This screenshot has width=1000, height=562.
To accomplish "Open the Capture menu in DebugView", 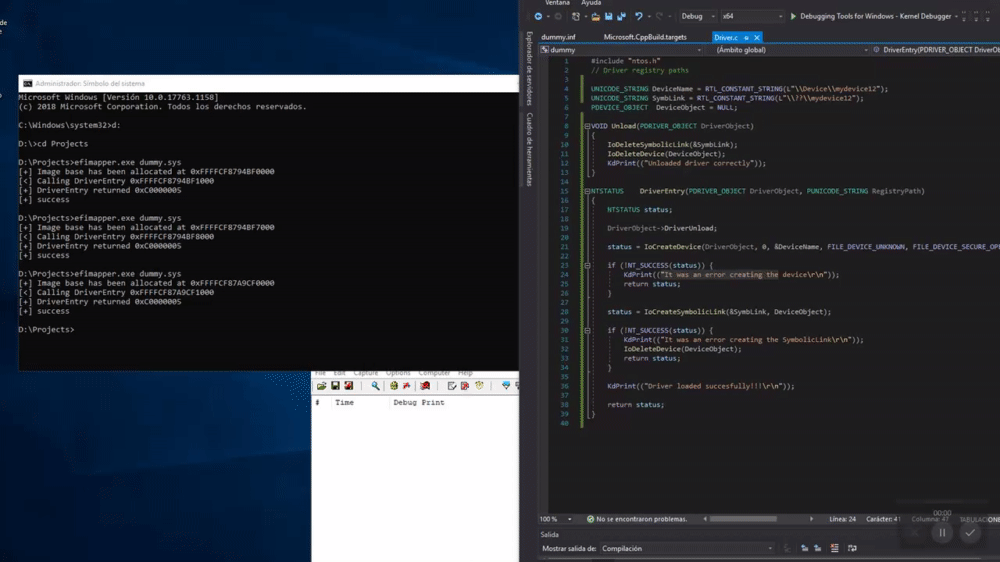I will tap(366, 373).
